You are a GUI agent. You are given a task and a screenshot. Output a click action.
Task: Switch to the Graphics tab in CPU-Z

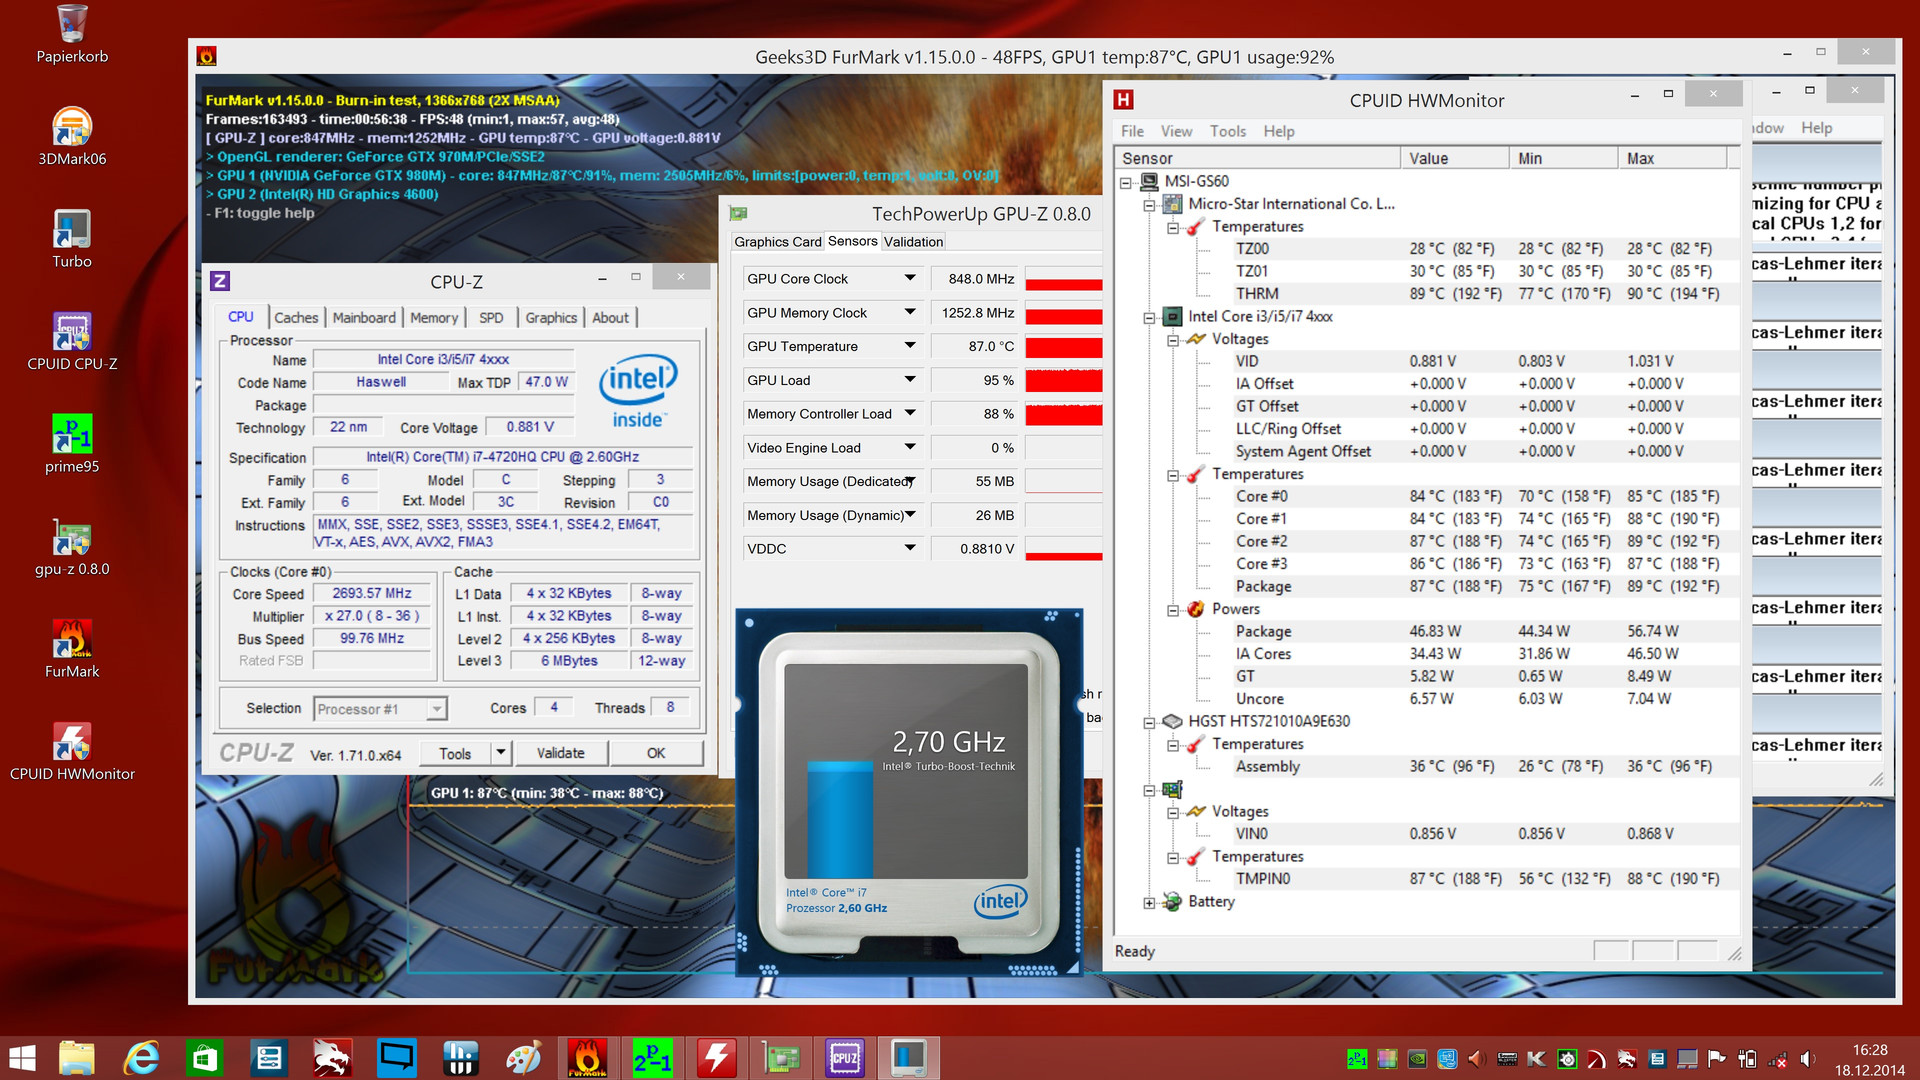[x=551, y=317]
